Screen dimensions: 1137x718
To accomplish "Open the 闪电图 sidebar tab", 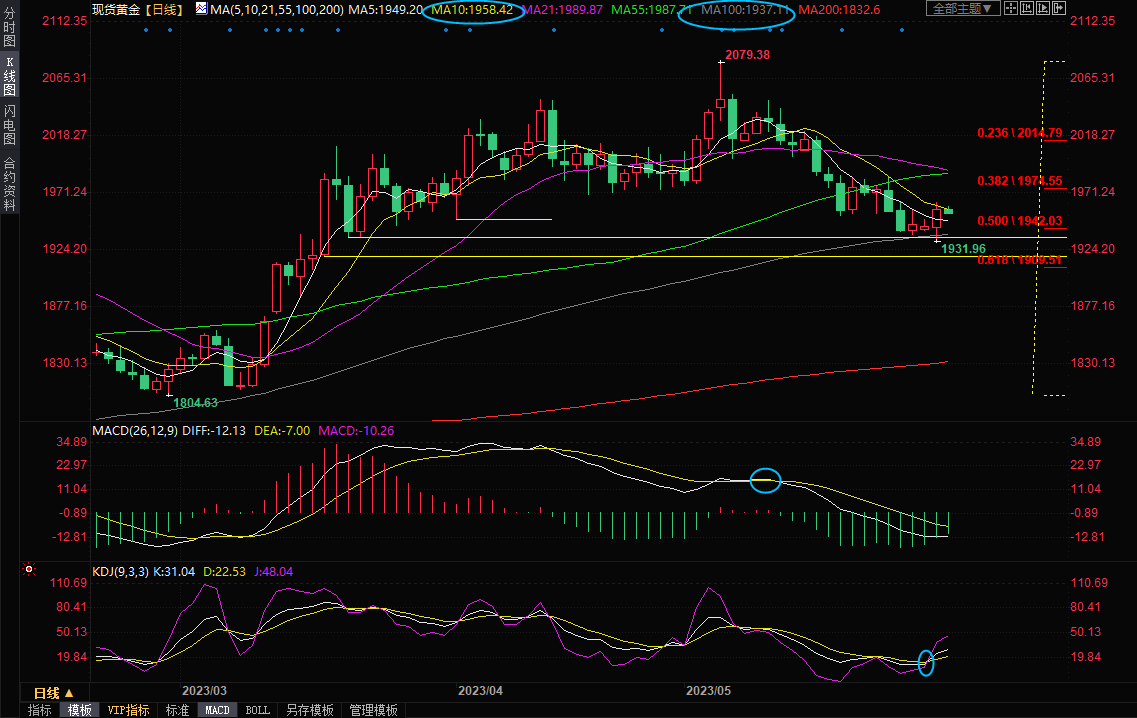I will [10, 125].
